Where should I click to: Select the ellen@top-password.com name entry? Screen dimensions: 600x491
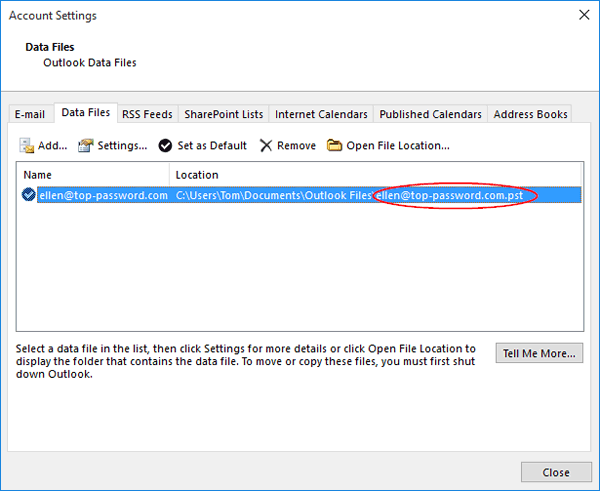103,195
